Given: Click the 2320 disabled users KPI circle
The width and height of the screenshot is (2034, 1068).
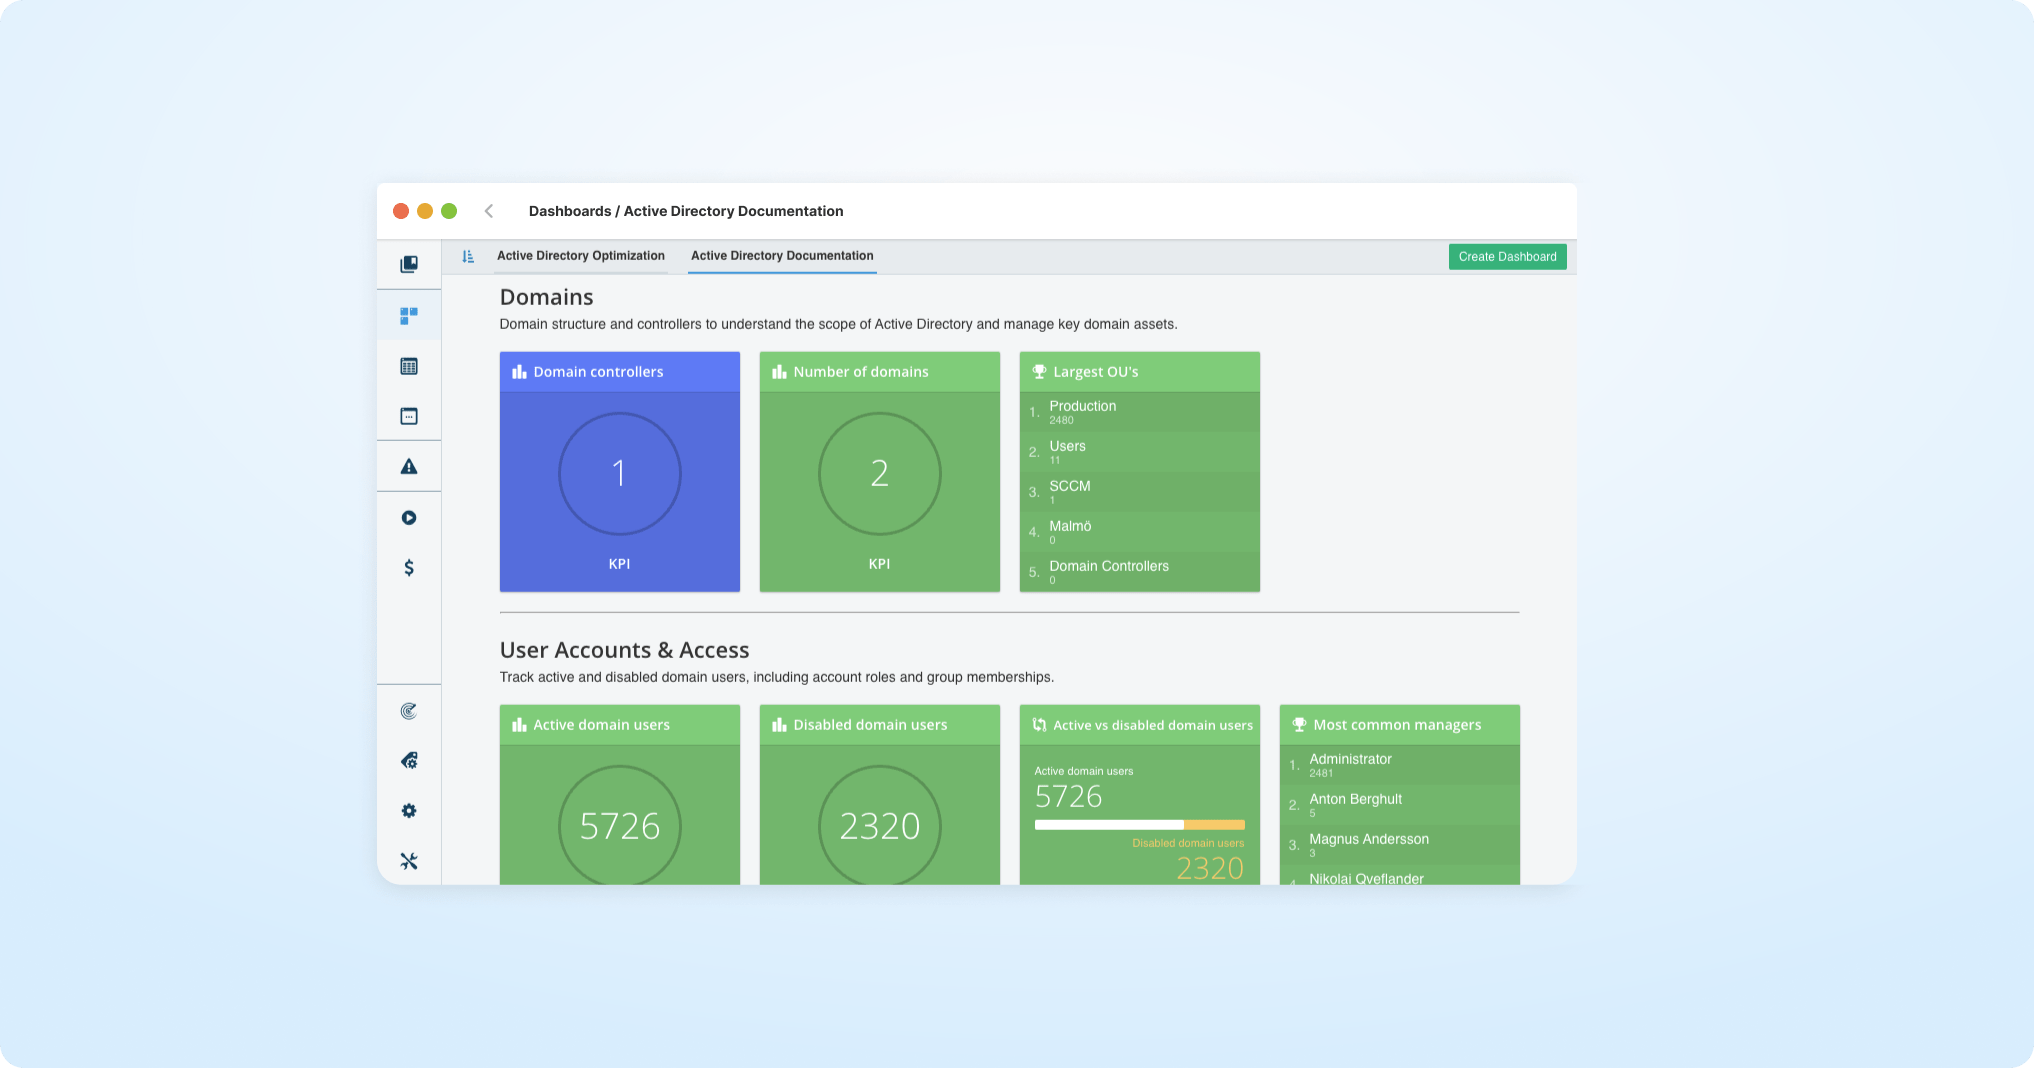Looking at the screenshot, I should 880,825.
